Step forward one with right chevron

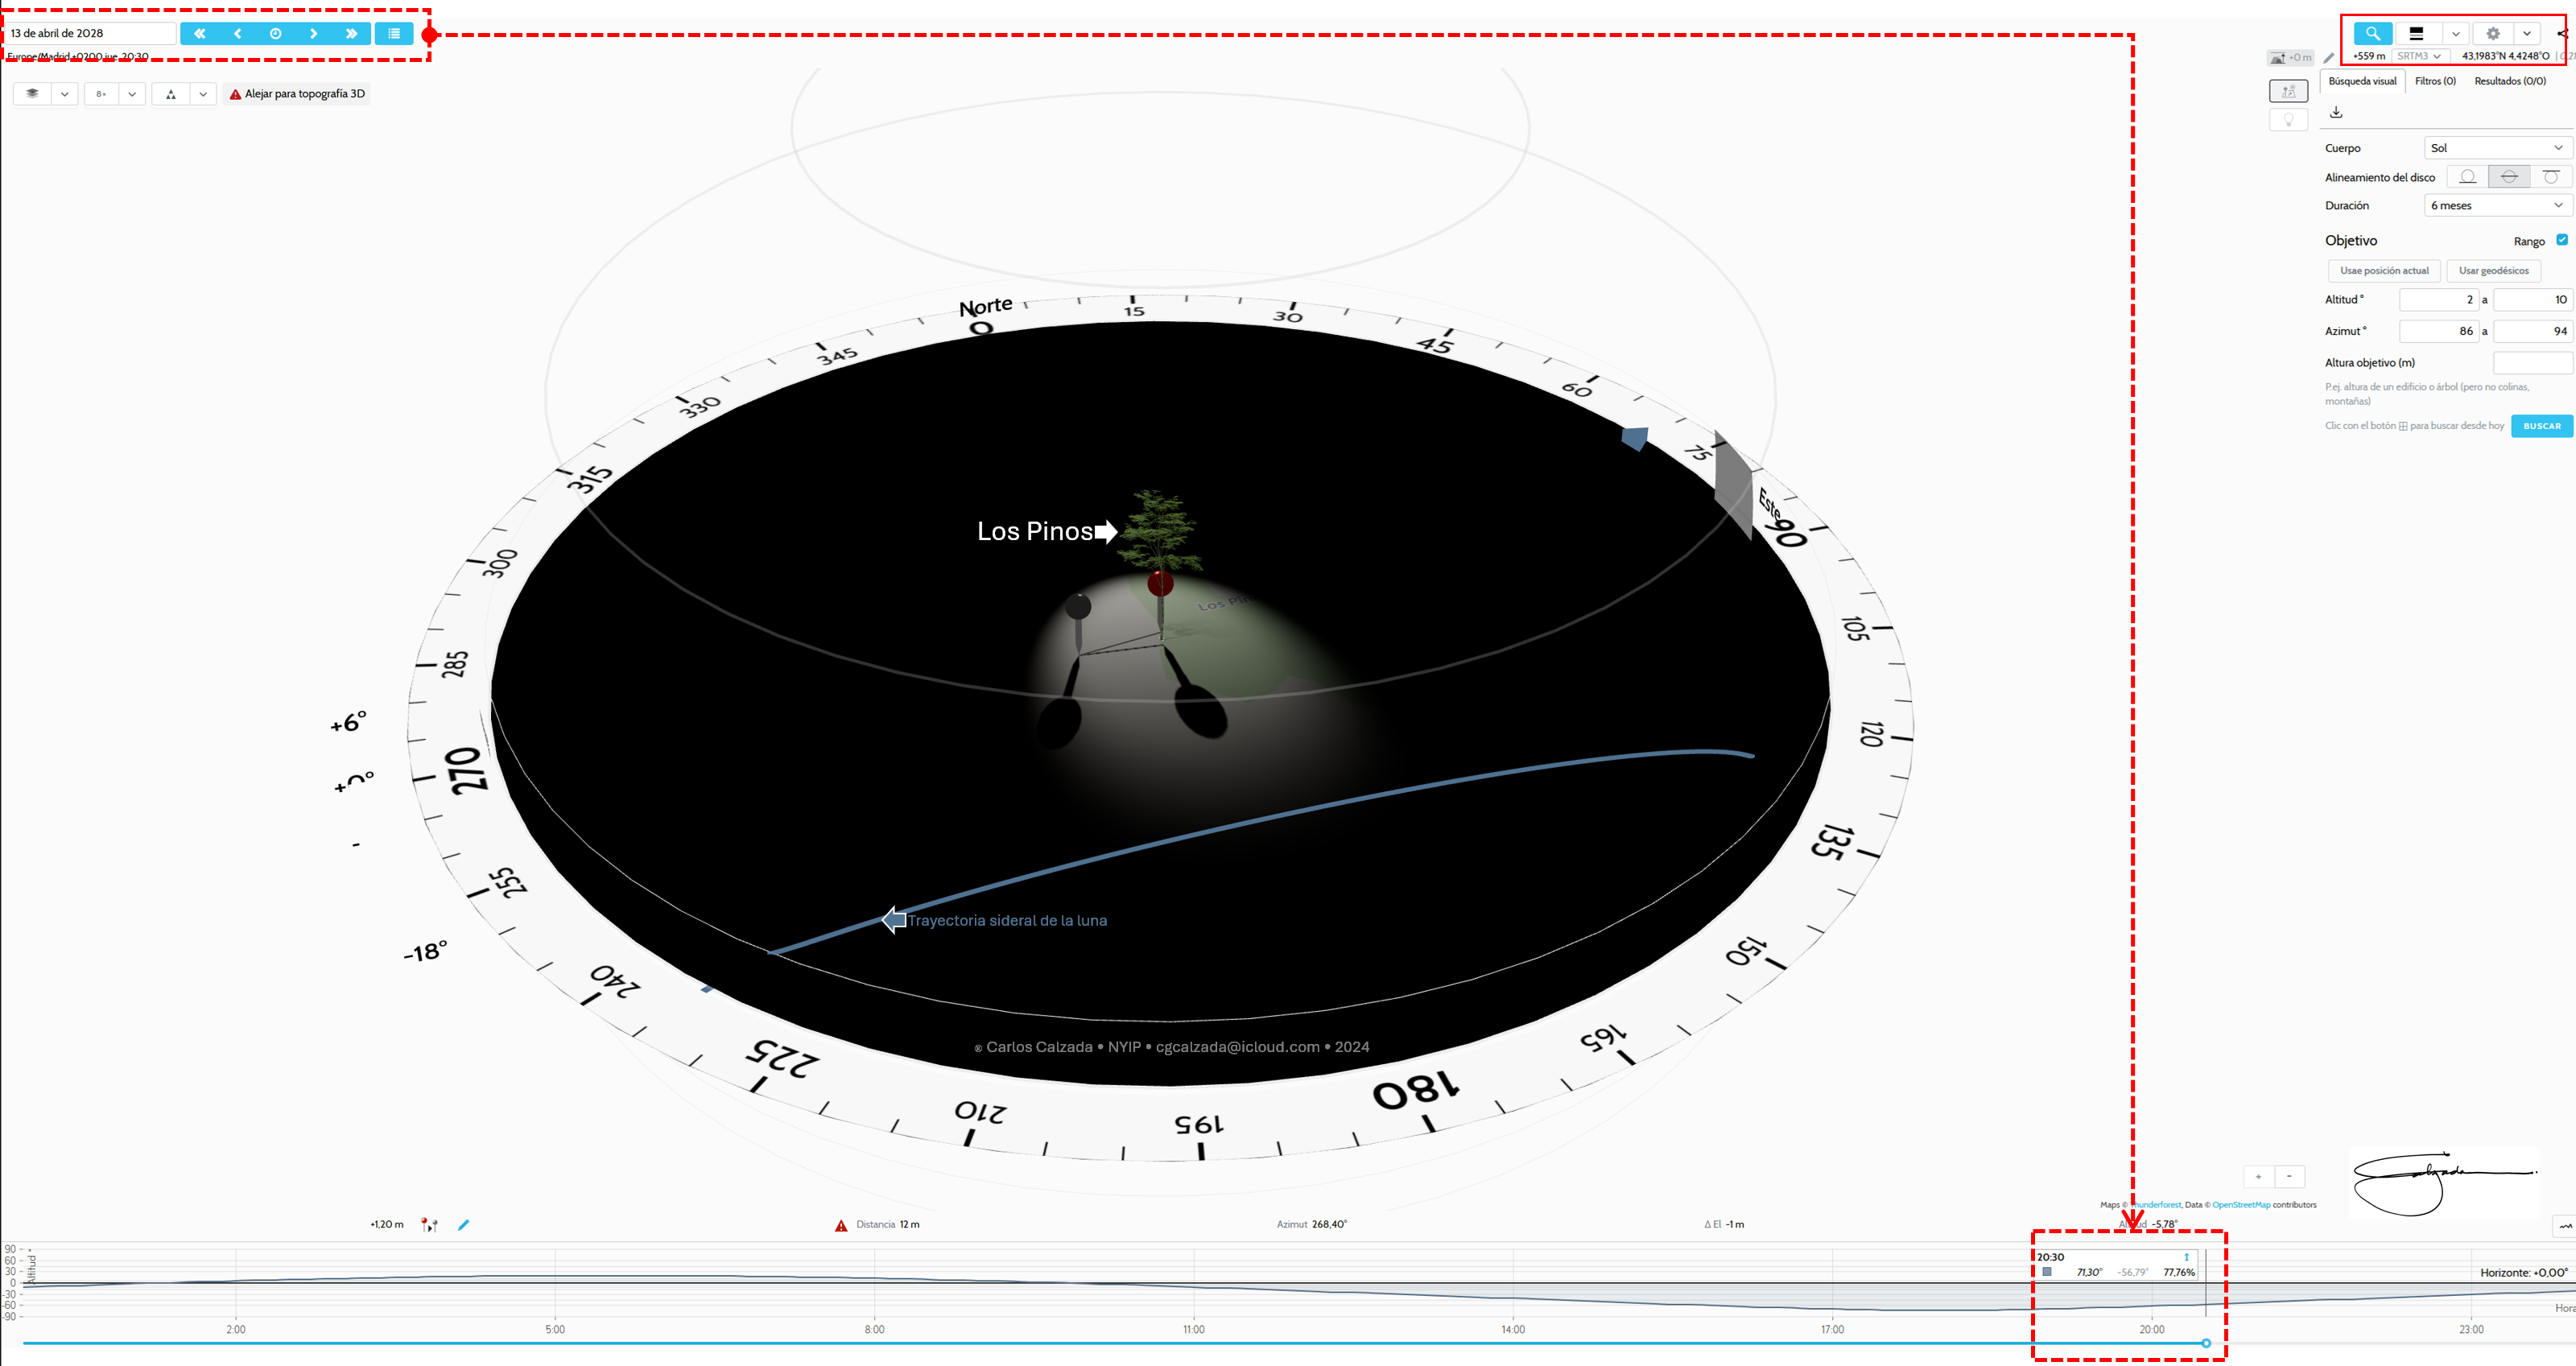pyautogui.click(x=314, y=33)
